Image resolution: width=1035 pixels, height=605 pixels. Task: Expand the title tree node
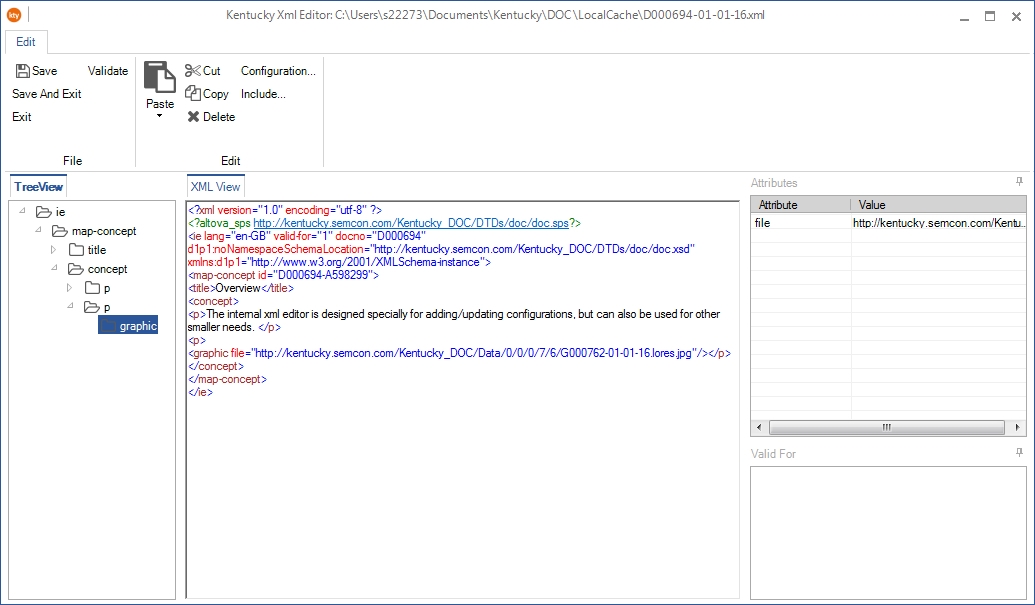[54, 250]
